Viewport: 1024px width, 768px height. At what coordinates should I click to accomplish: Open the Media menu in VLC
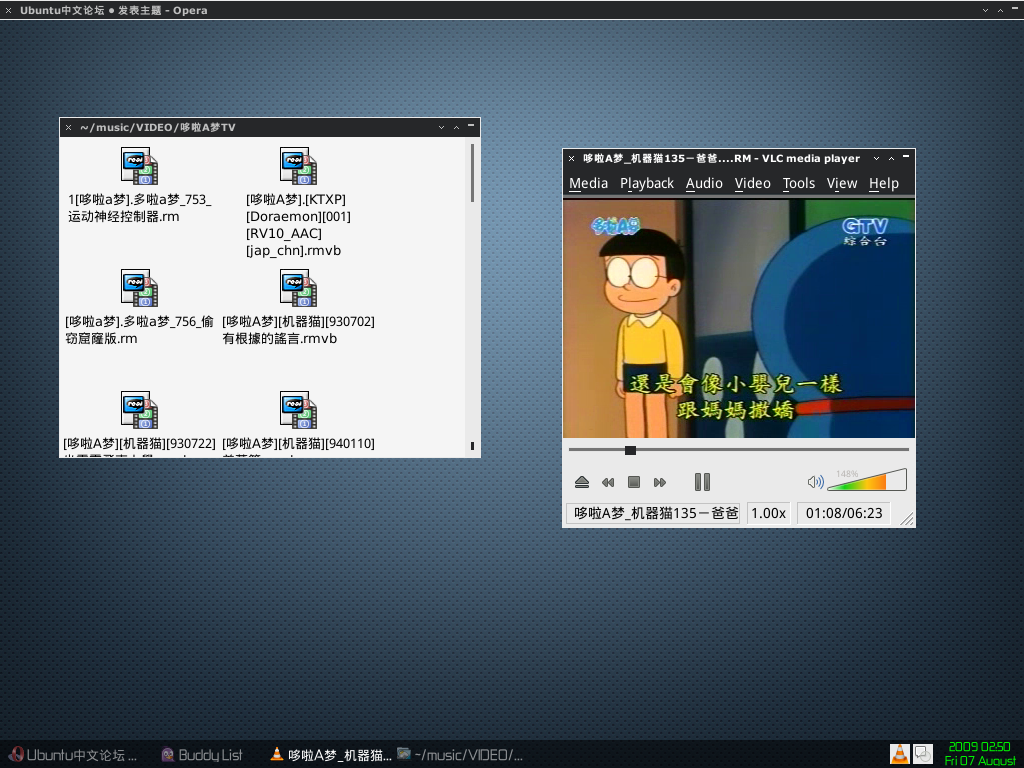click(588, 184)
